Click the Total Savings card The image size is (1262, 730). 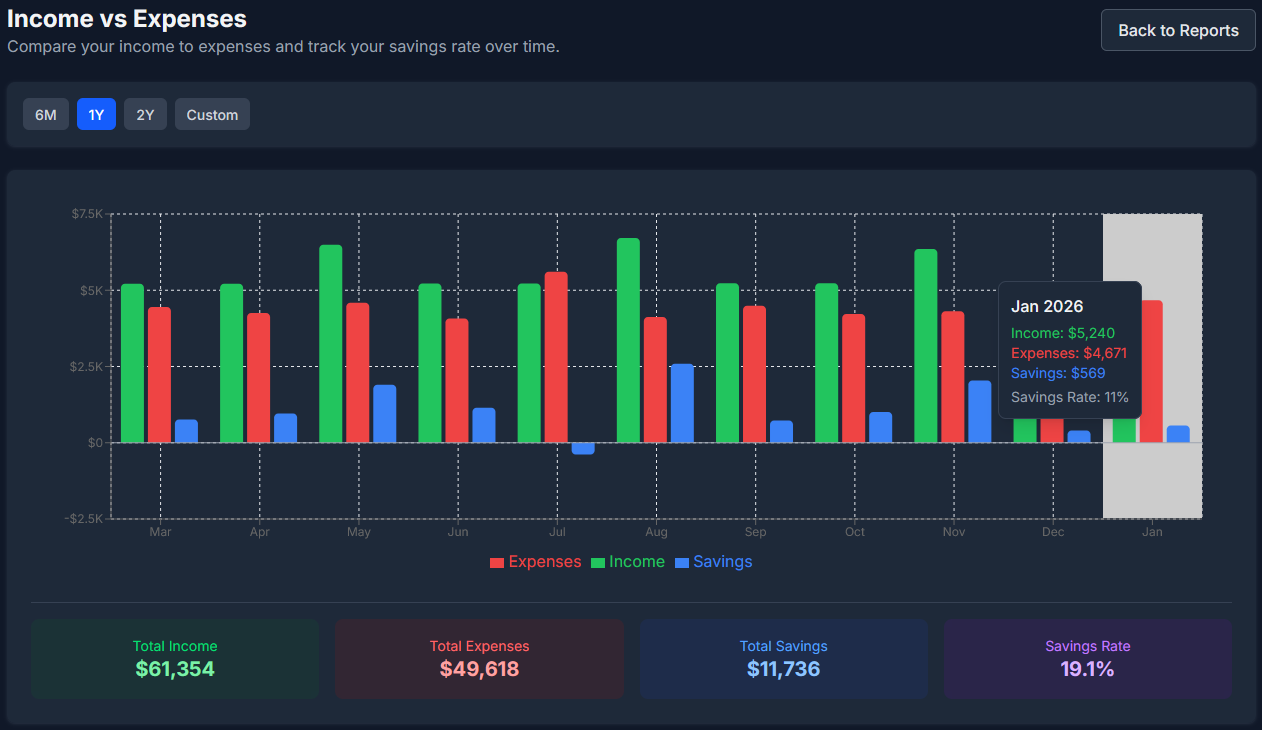[x=784, y=659]
